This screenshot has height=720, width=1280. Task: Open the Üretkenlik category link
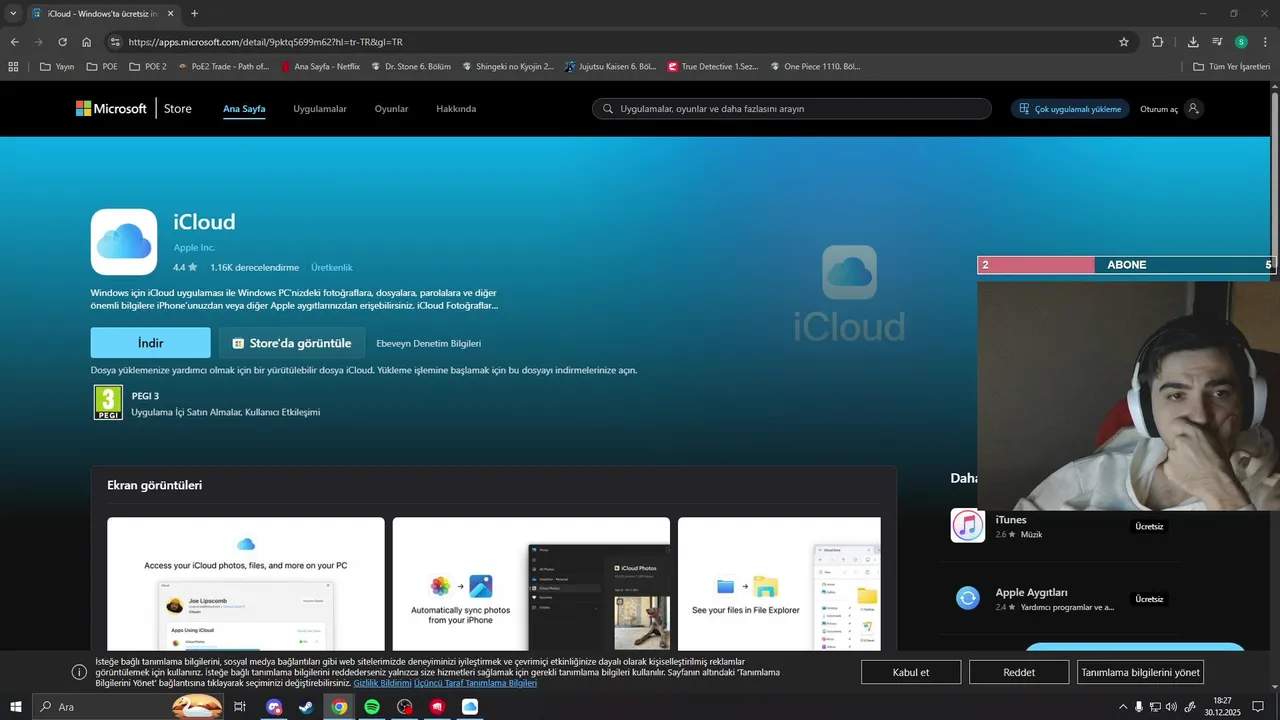pos(332,268)
